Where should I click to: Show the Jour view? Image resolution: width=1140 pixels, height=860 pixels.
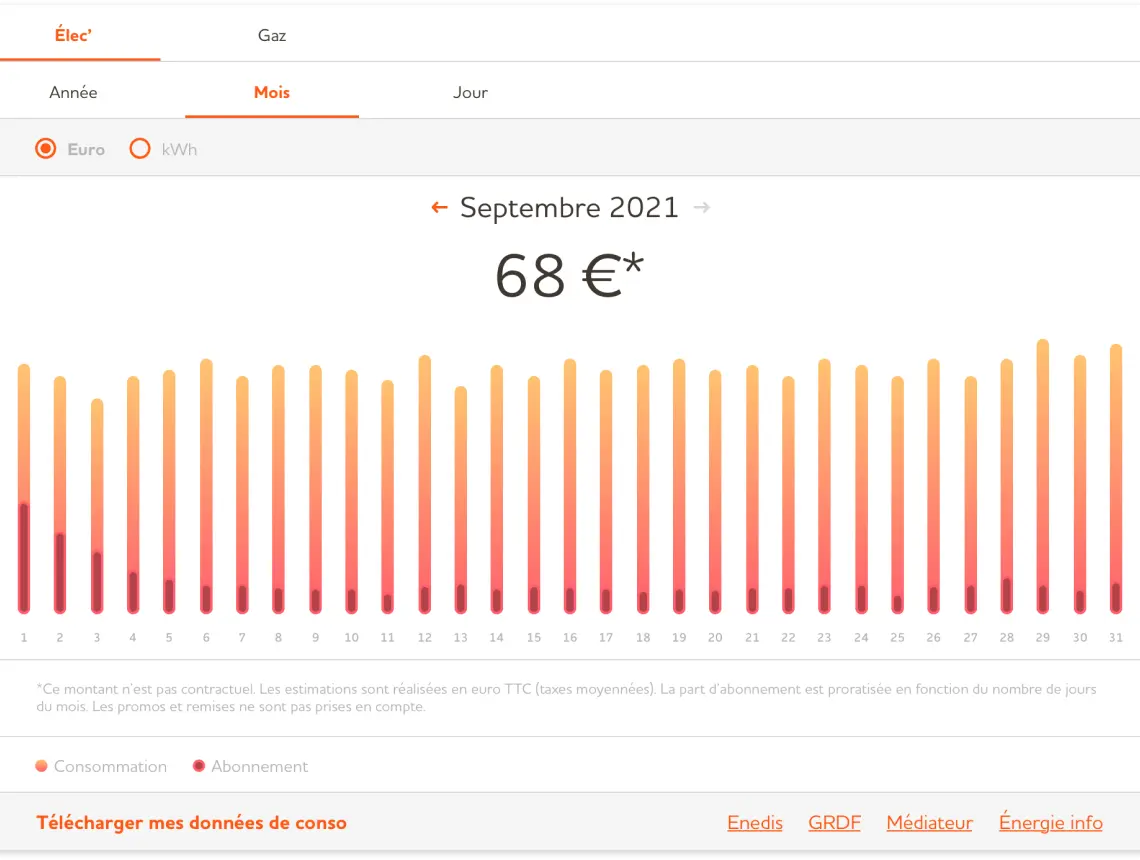click(x=470, y=92)
